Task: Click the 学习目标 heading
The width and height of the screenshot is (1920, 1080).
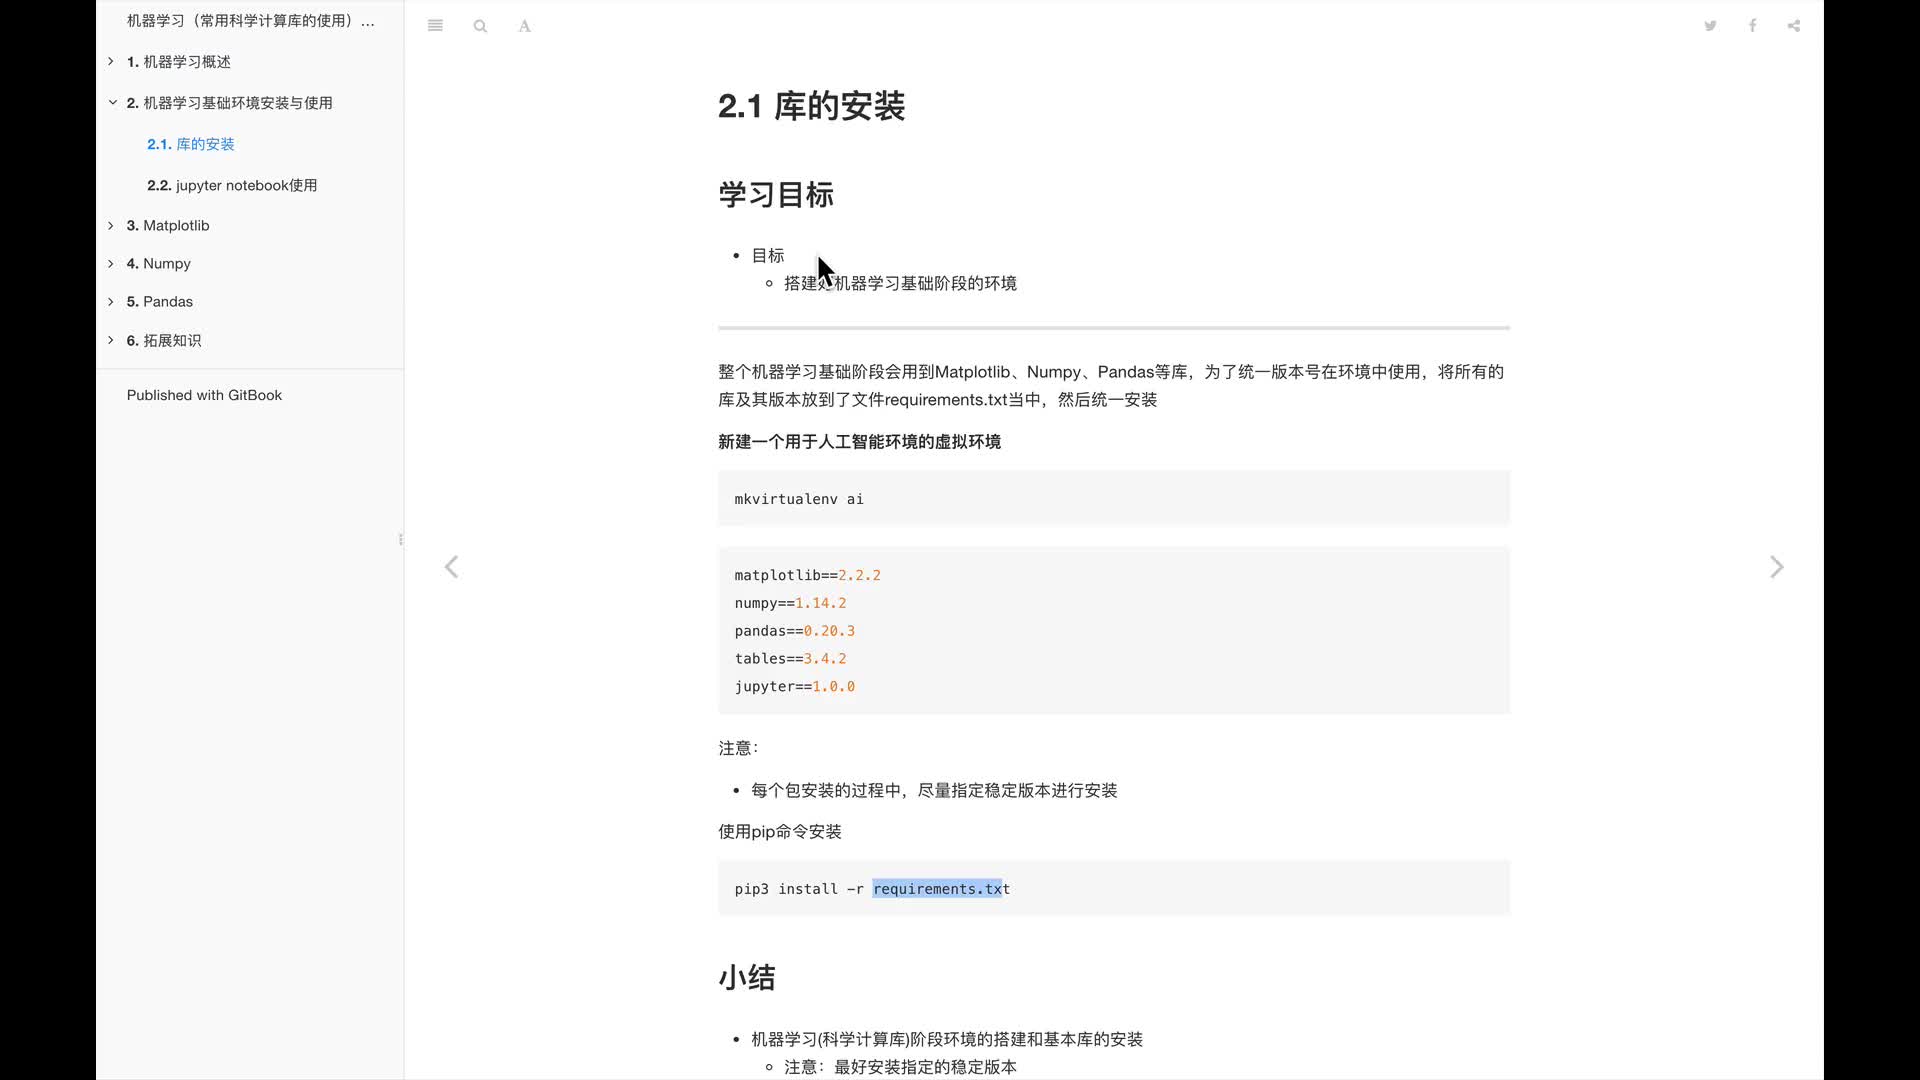Action: coord(776,194)
